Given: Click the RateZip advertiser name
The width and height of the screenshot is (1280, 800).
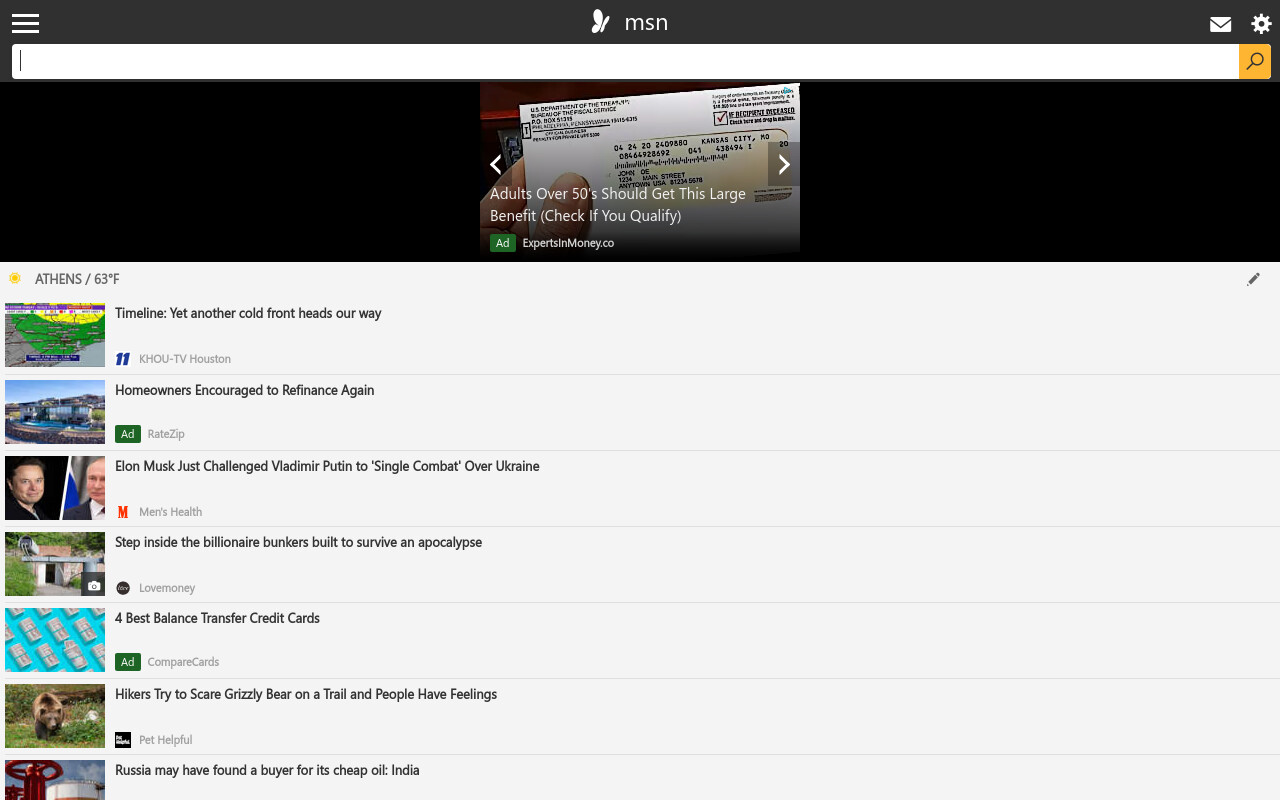Looking at the screenshot, I should coord(166,434).
